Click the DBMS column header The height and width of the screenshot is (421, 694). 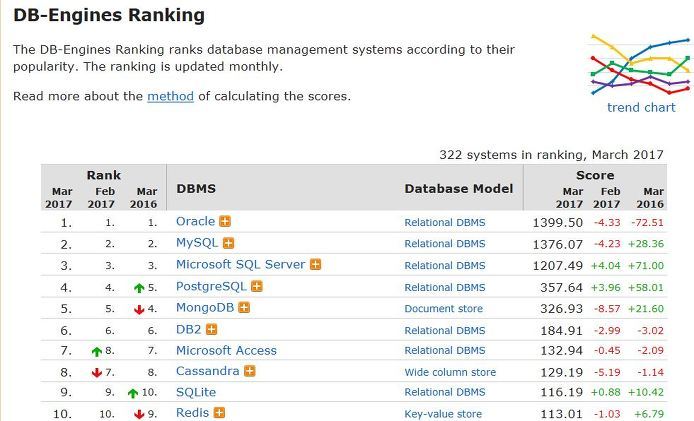point(196,189)
